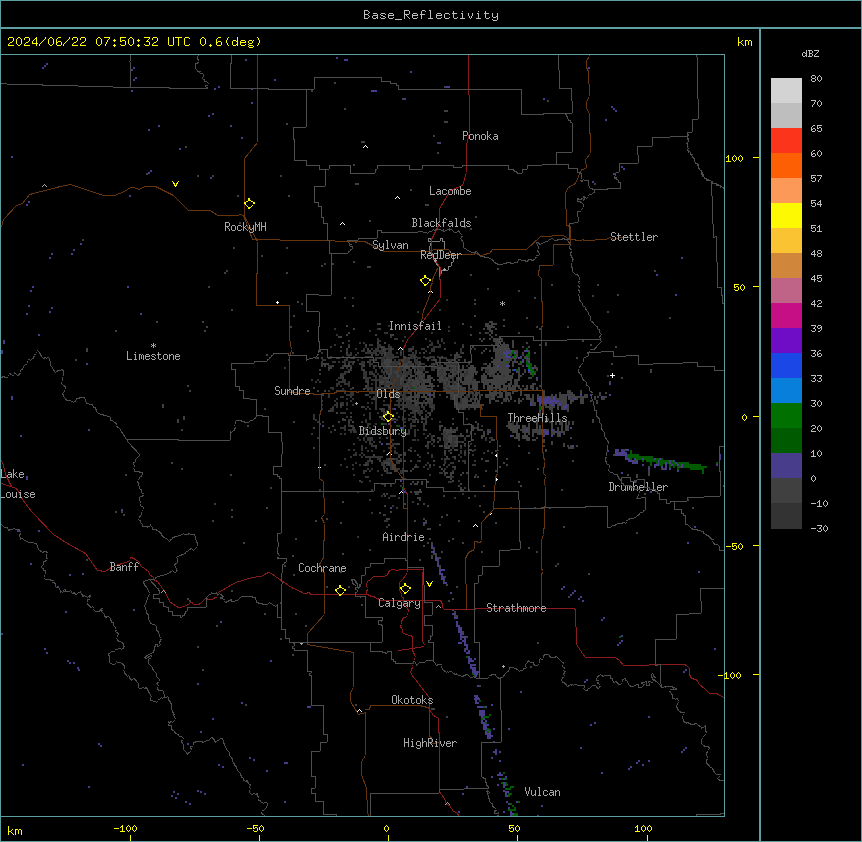The width and height of the screenshot is (862, 842).
Task: Click the 100 tick on the right axis
Action: 734,158
